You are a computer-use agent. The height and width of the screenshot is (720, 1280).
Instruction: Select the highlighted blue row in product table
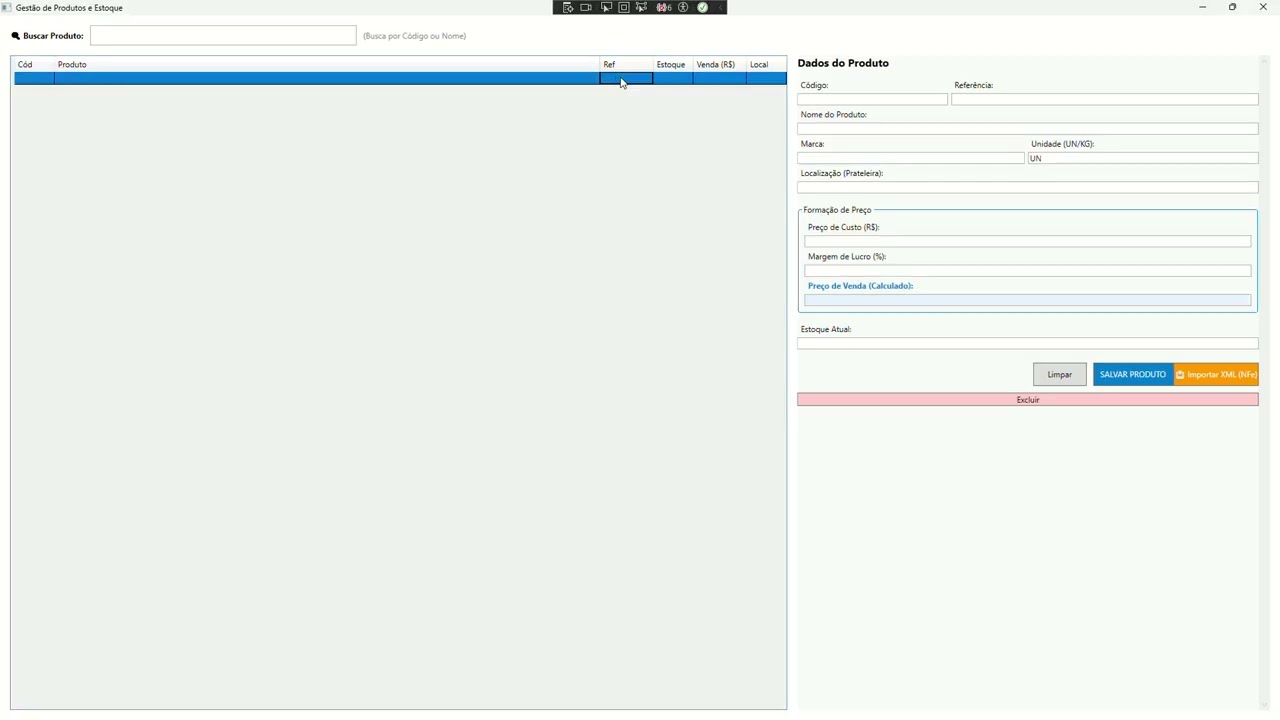(400, 78)
